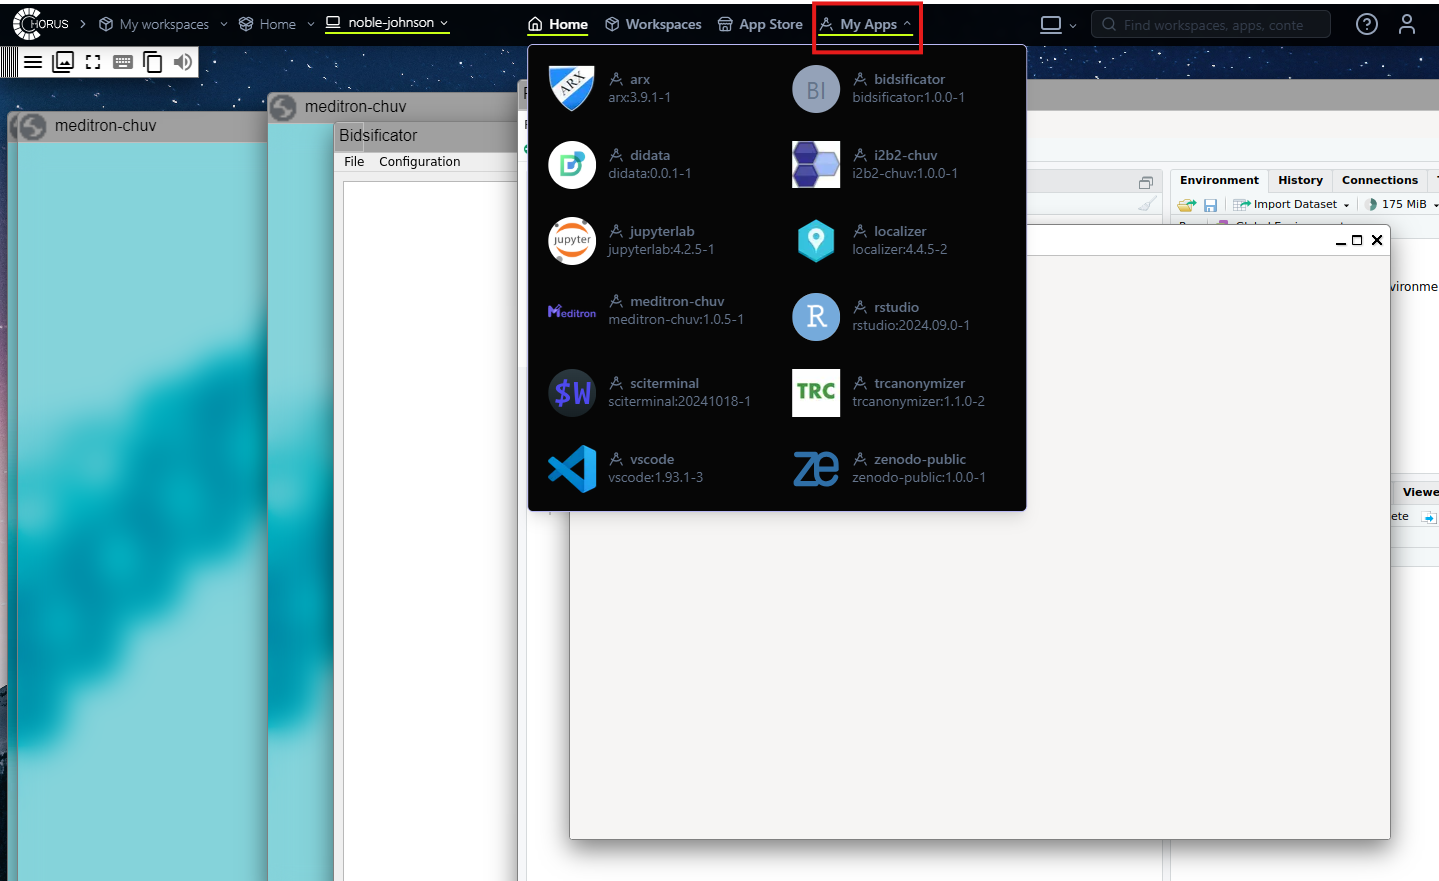Click the zenodo-public:1.0.0-1 version text
The image size is (1439, 881).
point(919,477)
